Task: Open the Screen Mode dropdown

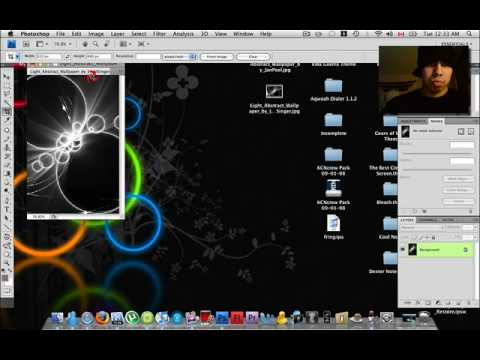Action: click(x=143, y=44)
